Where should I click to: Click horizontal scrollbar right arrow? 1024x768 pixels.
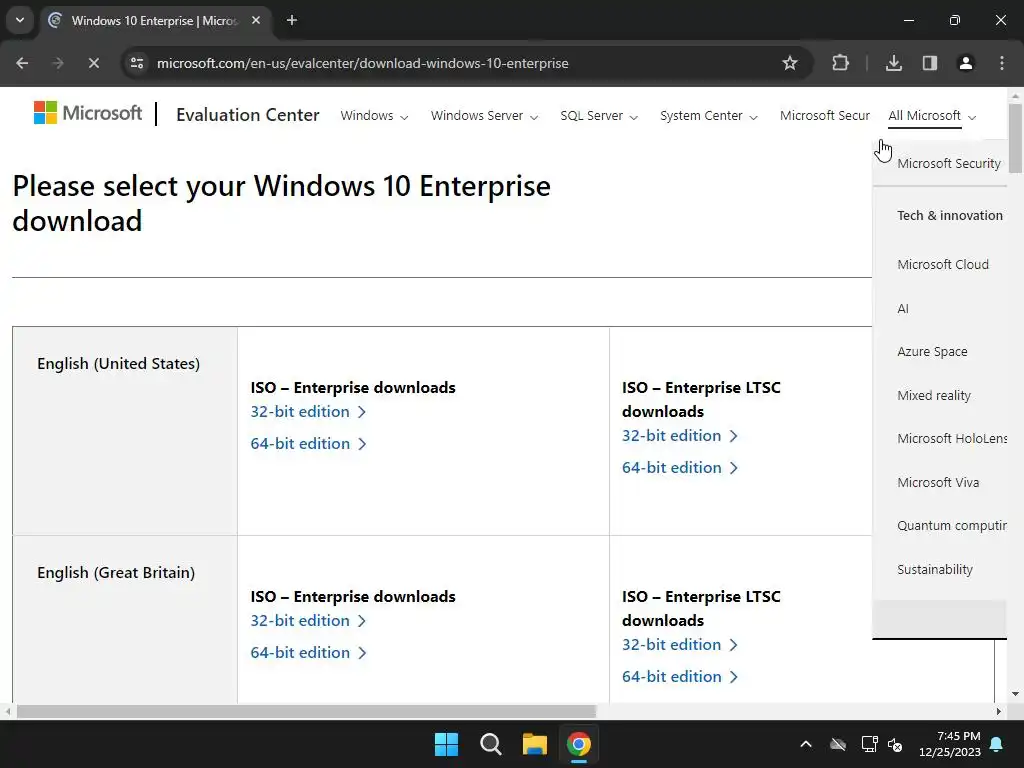tap(999, 711)
